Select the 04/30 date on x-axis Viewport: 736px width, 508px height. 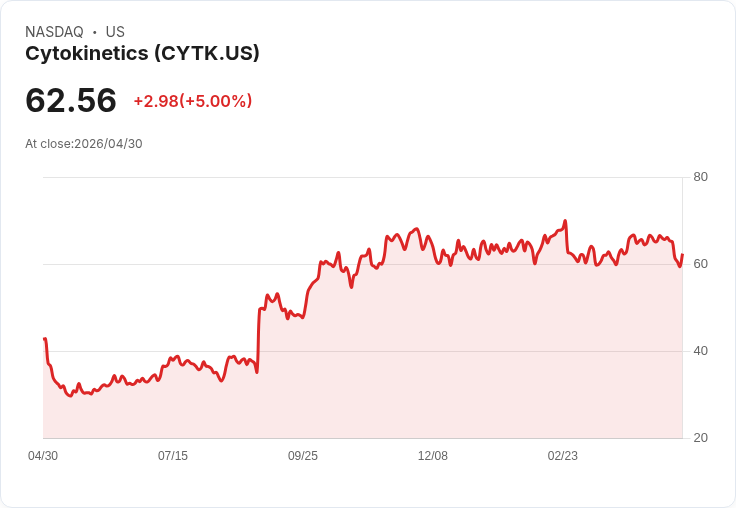coord(43,456)
